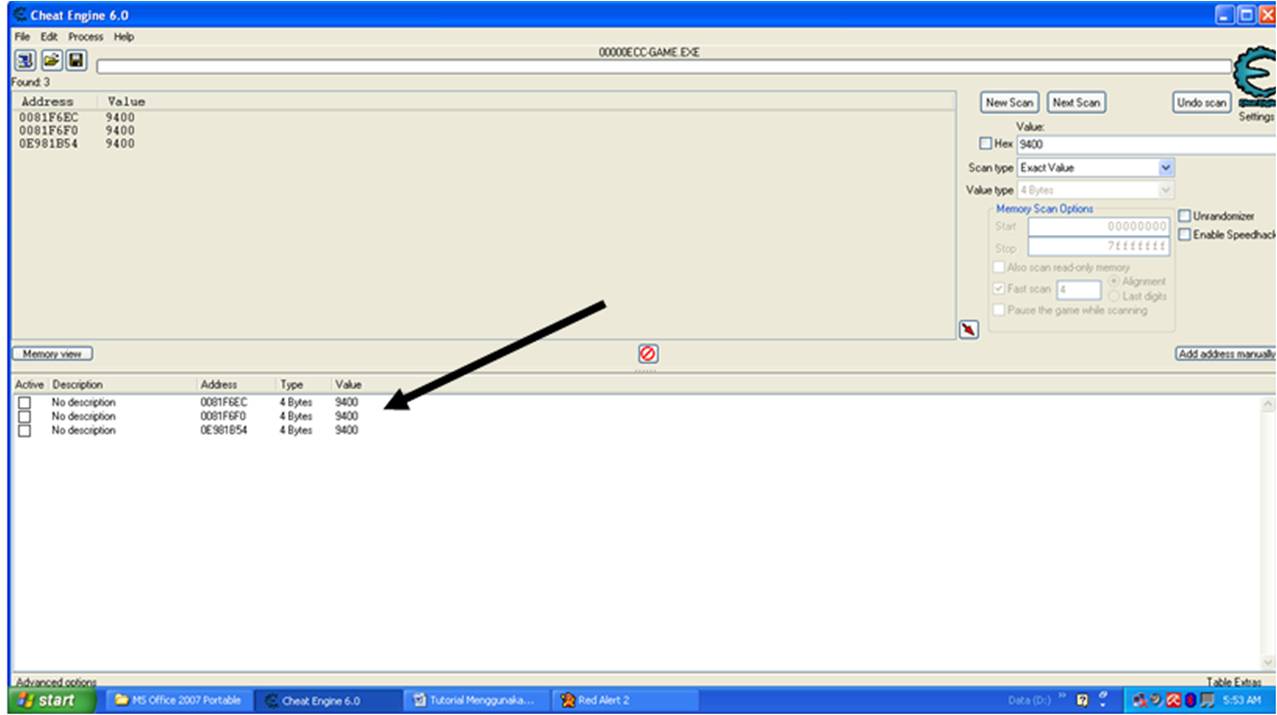
Task: Open the Process menu
Action: (x=86, y=37)
